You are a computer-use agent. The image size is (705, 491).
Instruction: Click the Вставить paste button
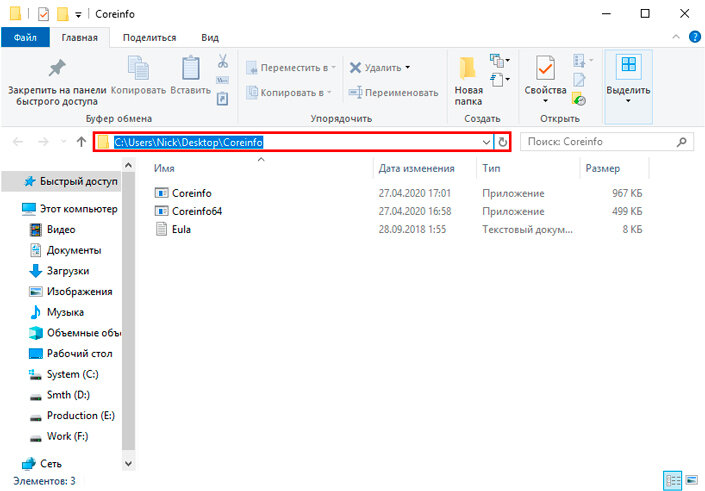(x=191, y=76)
